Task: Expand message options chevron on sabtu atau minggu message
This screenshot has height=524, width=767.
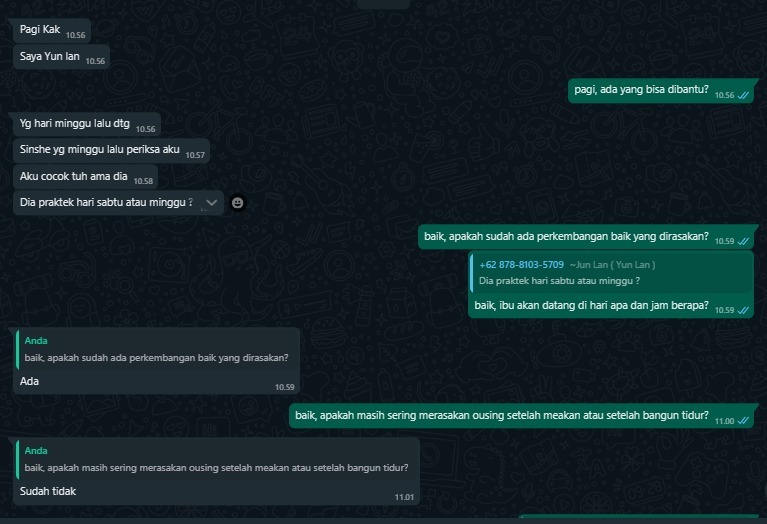Action: (211, 202)
